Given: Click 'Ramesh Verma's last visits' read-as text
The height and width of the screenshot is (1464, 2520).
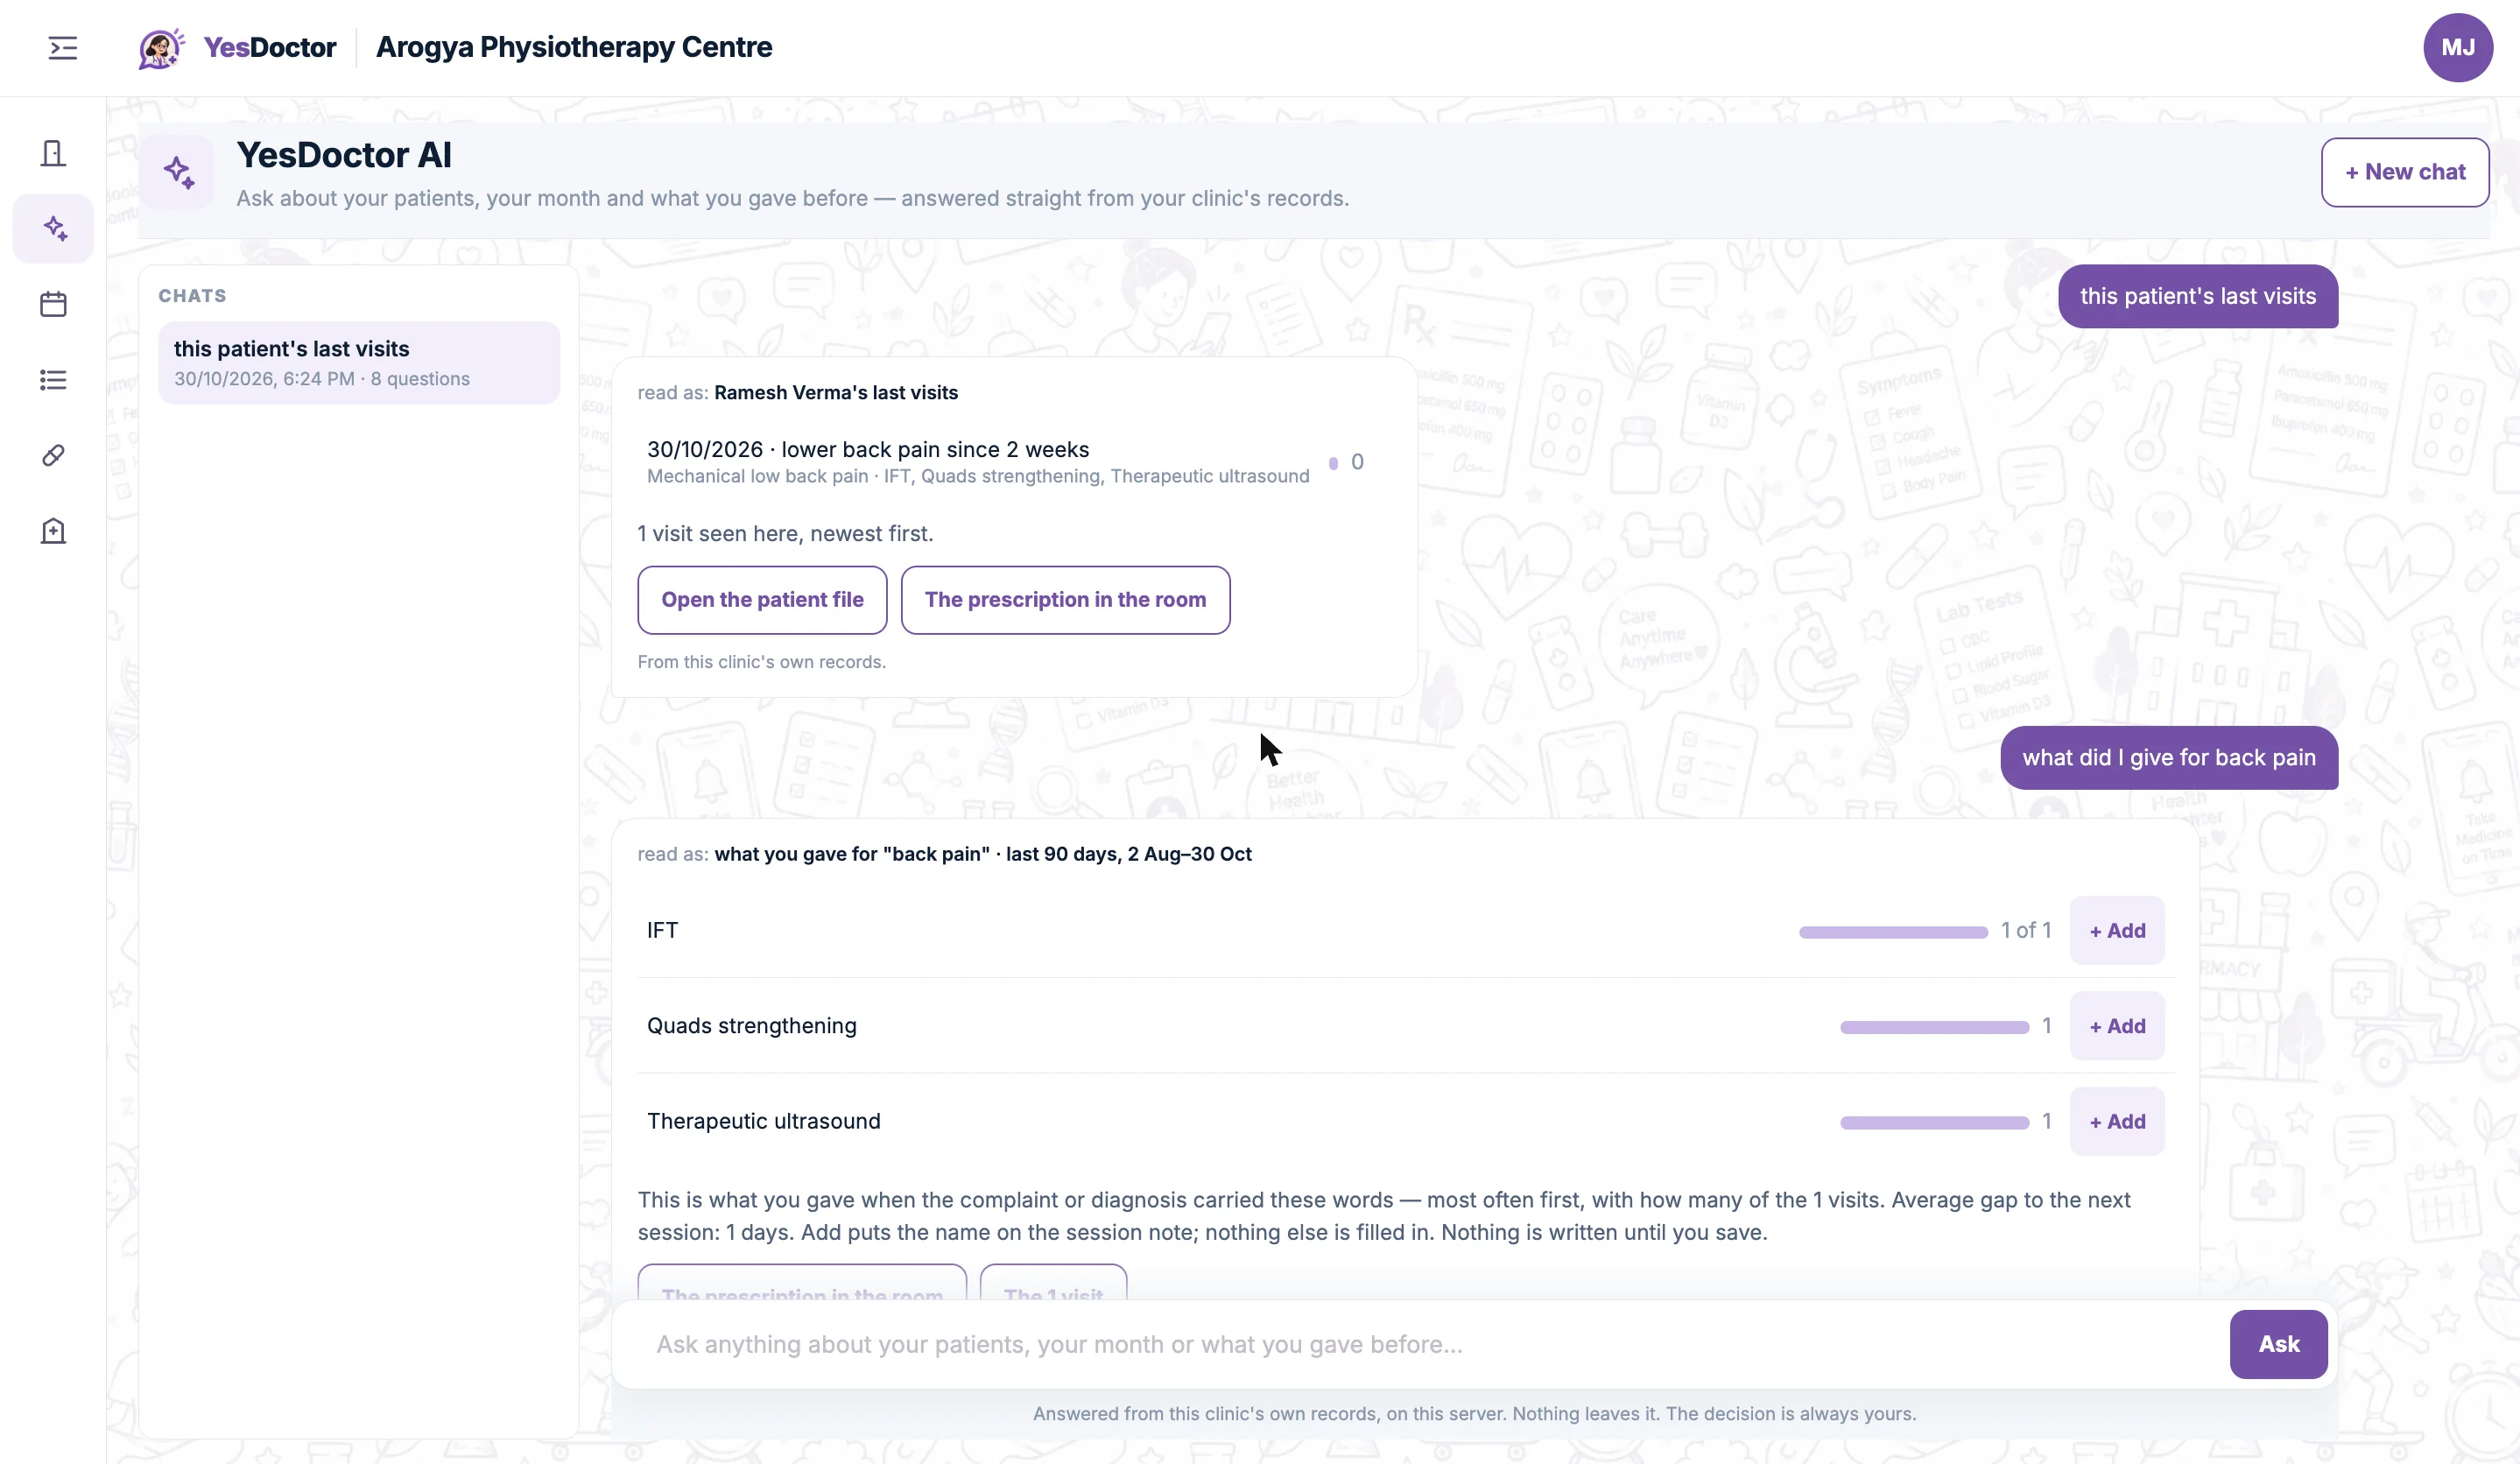Looking at the screenshot, I should 835,393.
